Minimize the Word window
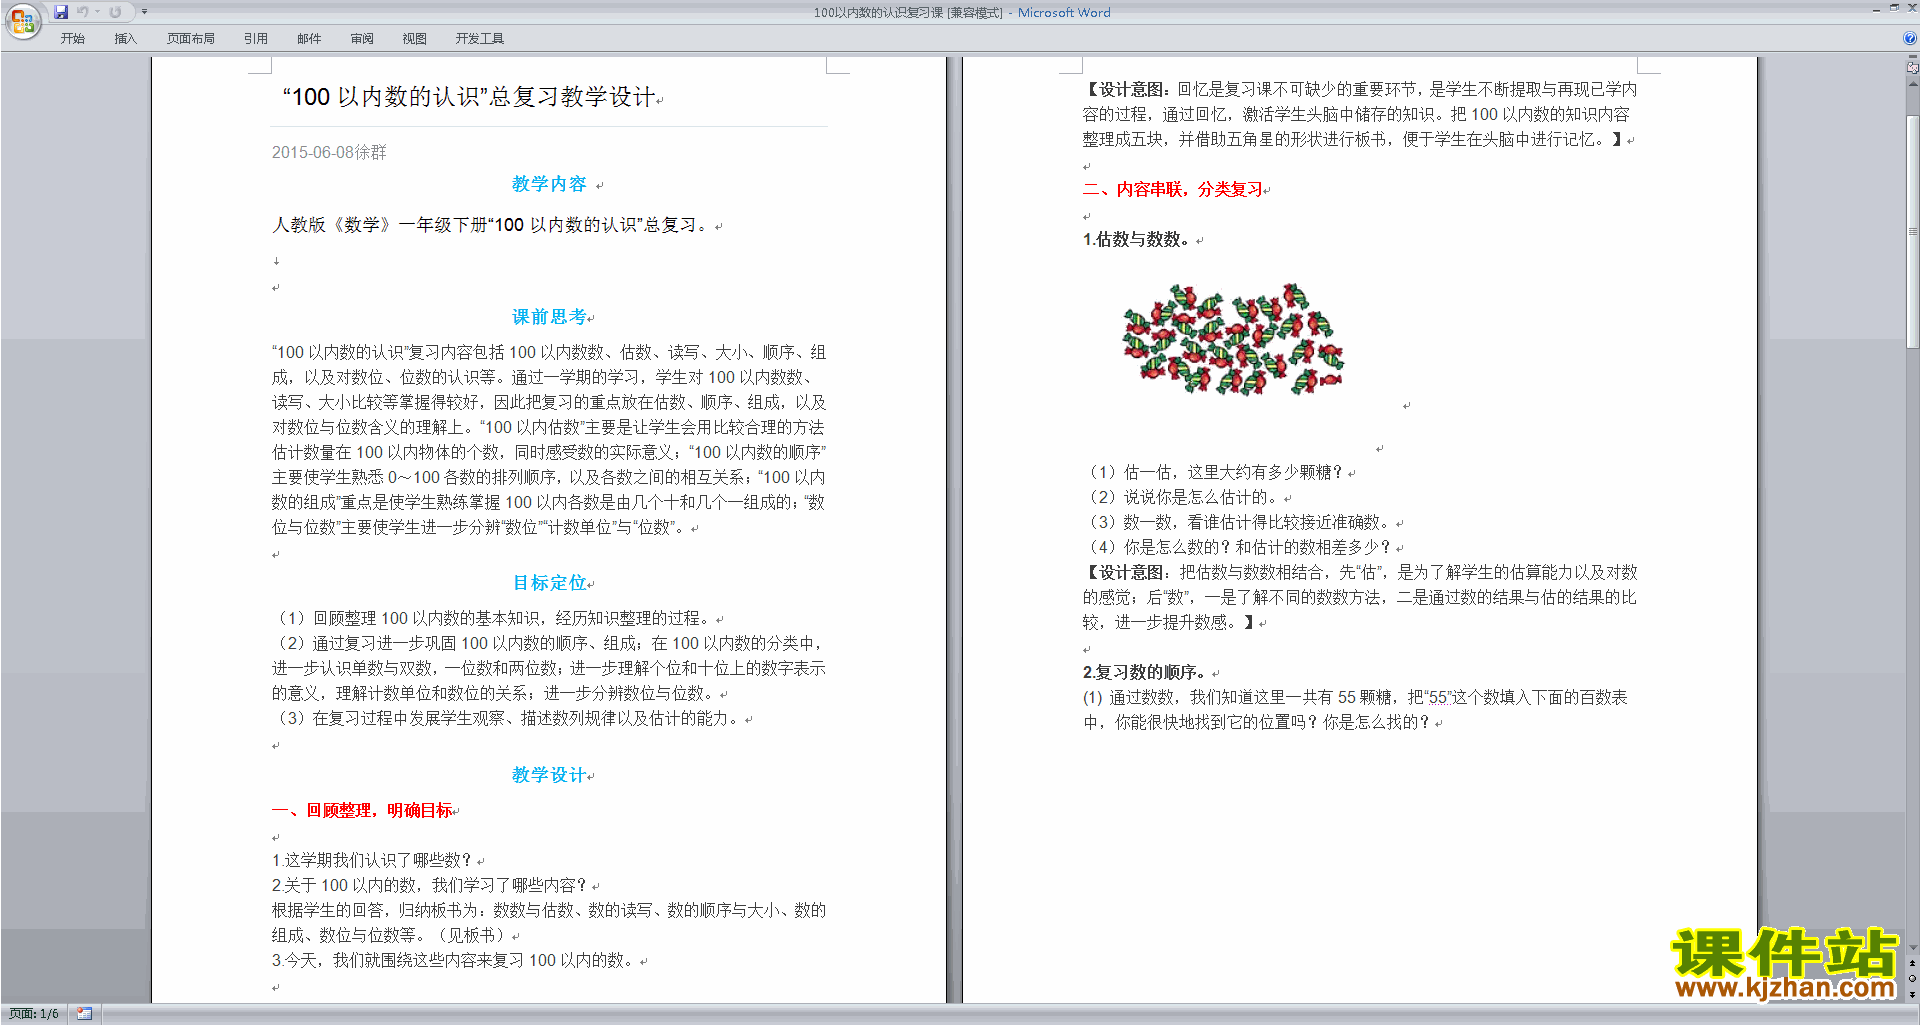 point(1876,10)
